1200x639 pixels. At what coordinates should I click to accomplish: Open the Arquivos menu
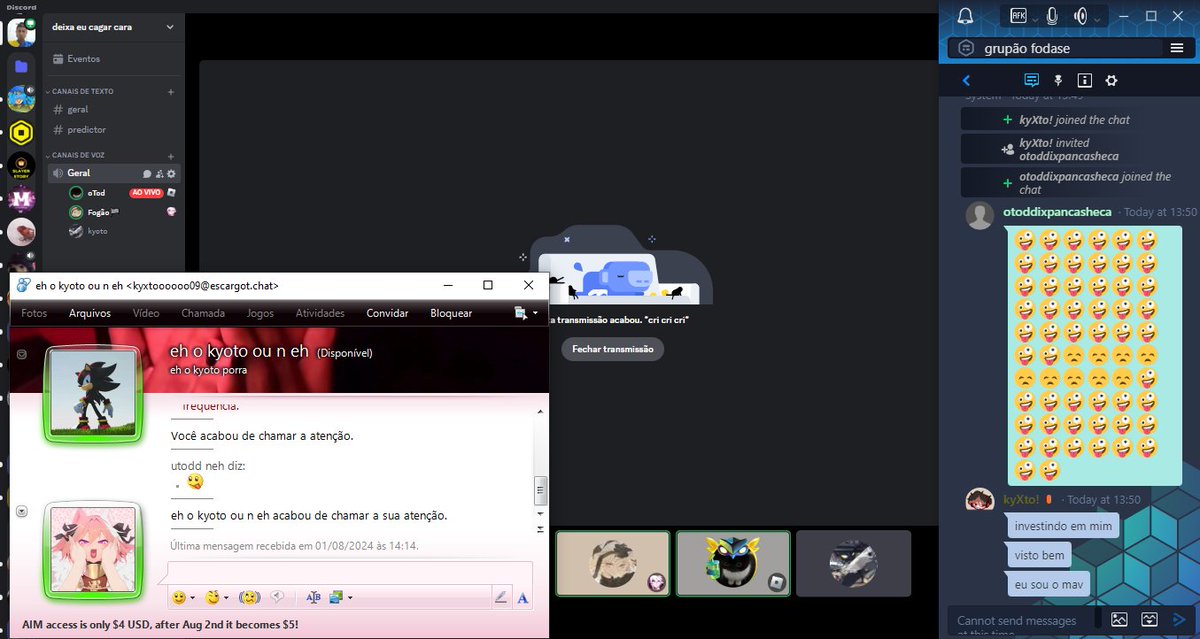[x=89, y=312]
